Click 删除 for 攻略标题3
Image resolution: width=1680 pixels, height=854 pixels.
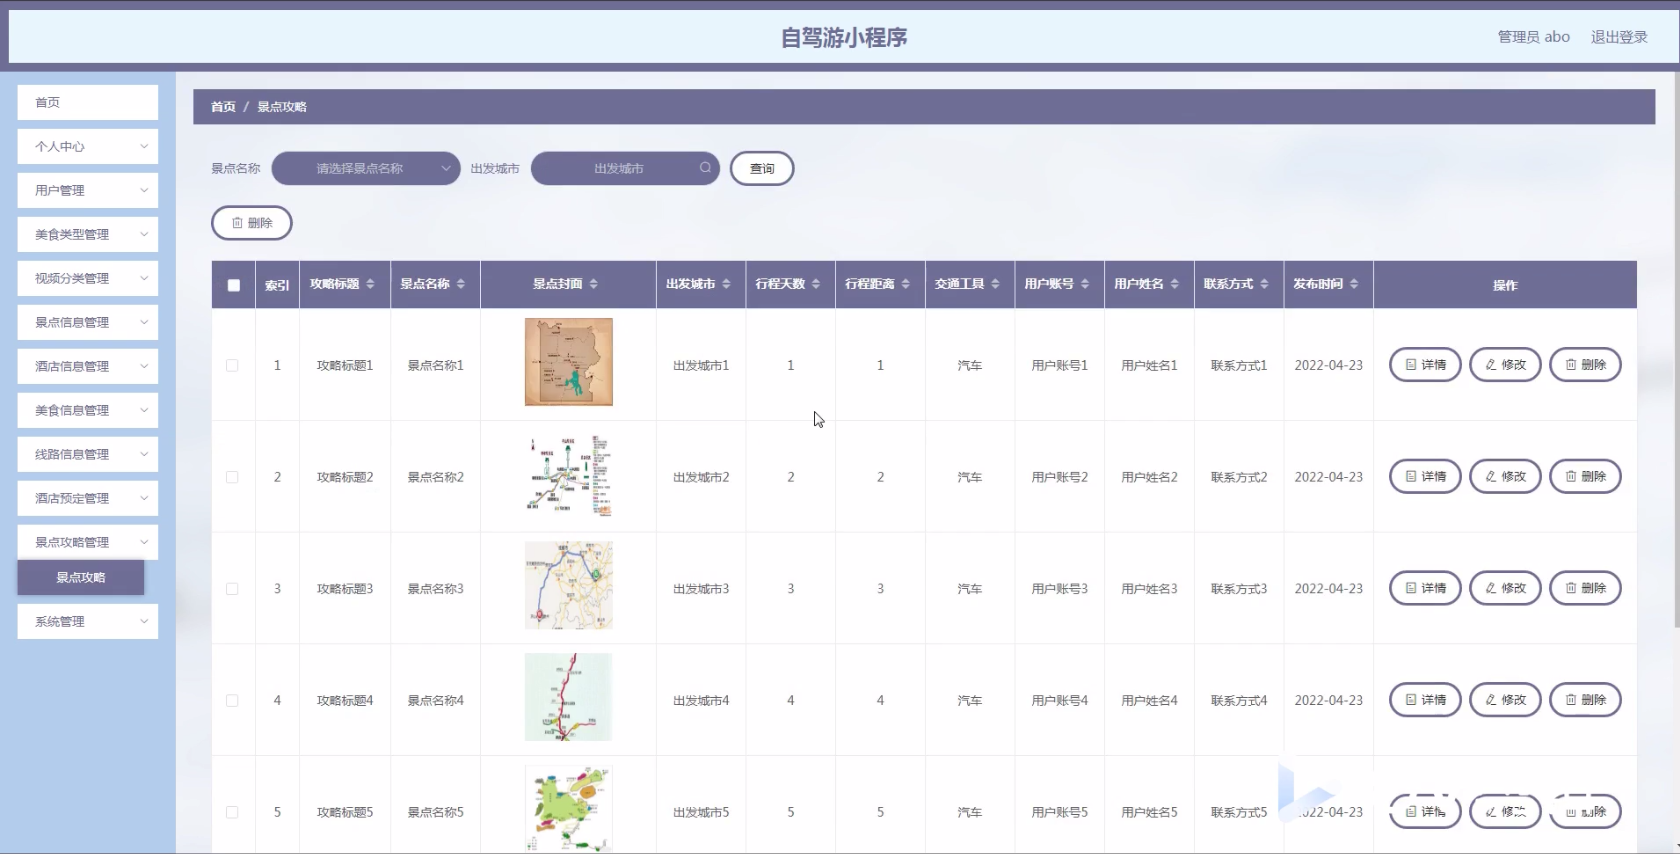click(1585, 588)
